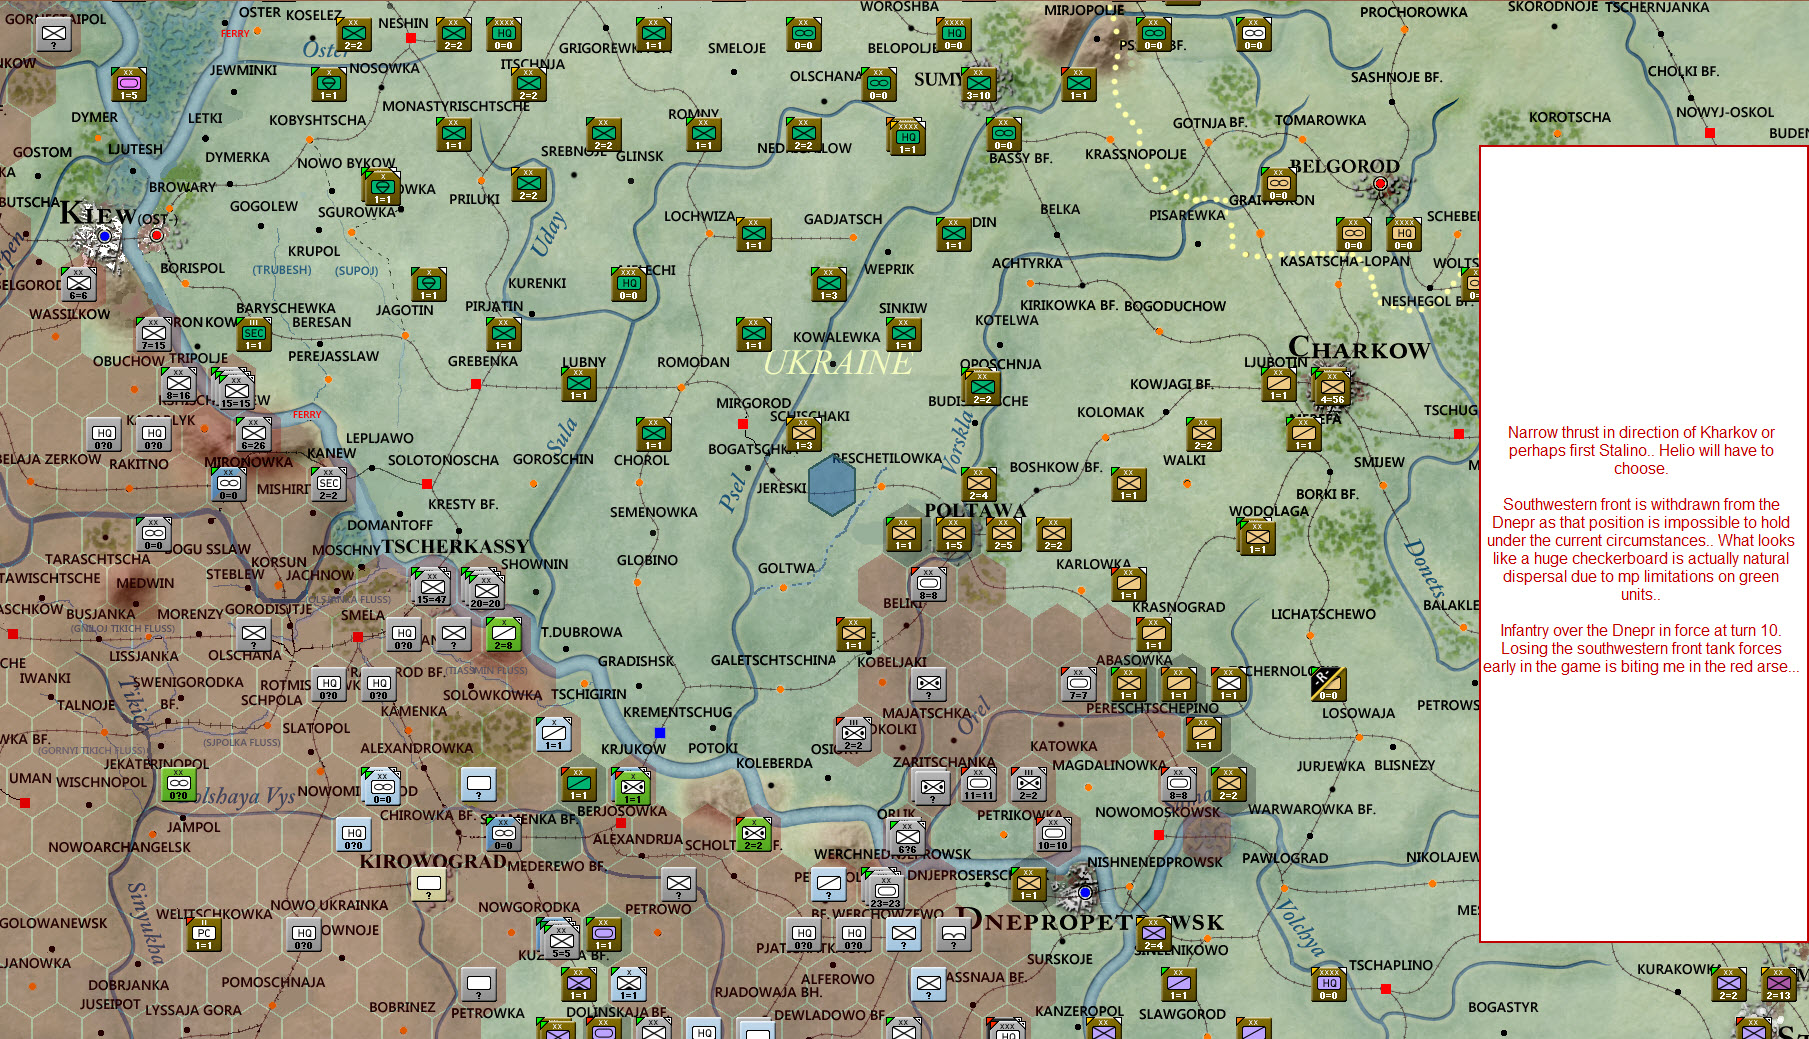Viewport: 1809px width, 1039px height.
Task: Click the blue lake hex near Reschetilowka
Action: point(832,485)
